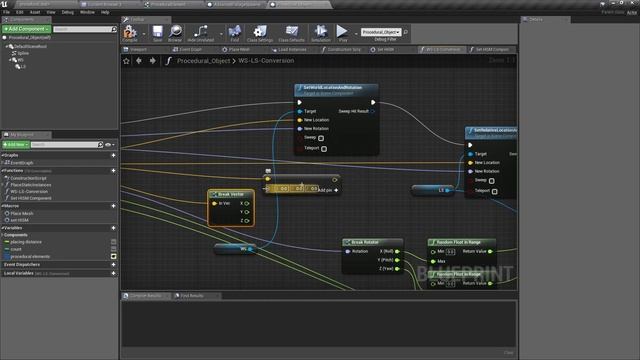640x360 pixels.
Task: Open the Asset menu
Action: point(35,12)
